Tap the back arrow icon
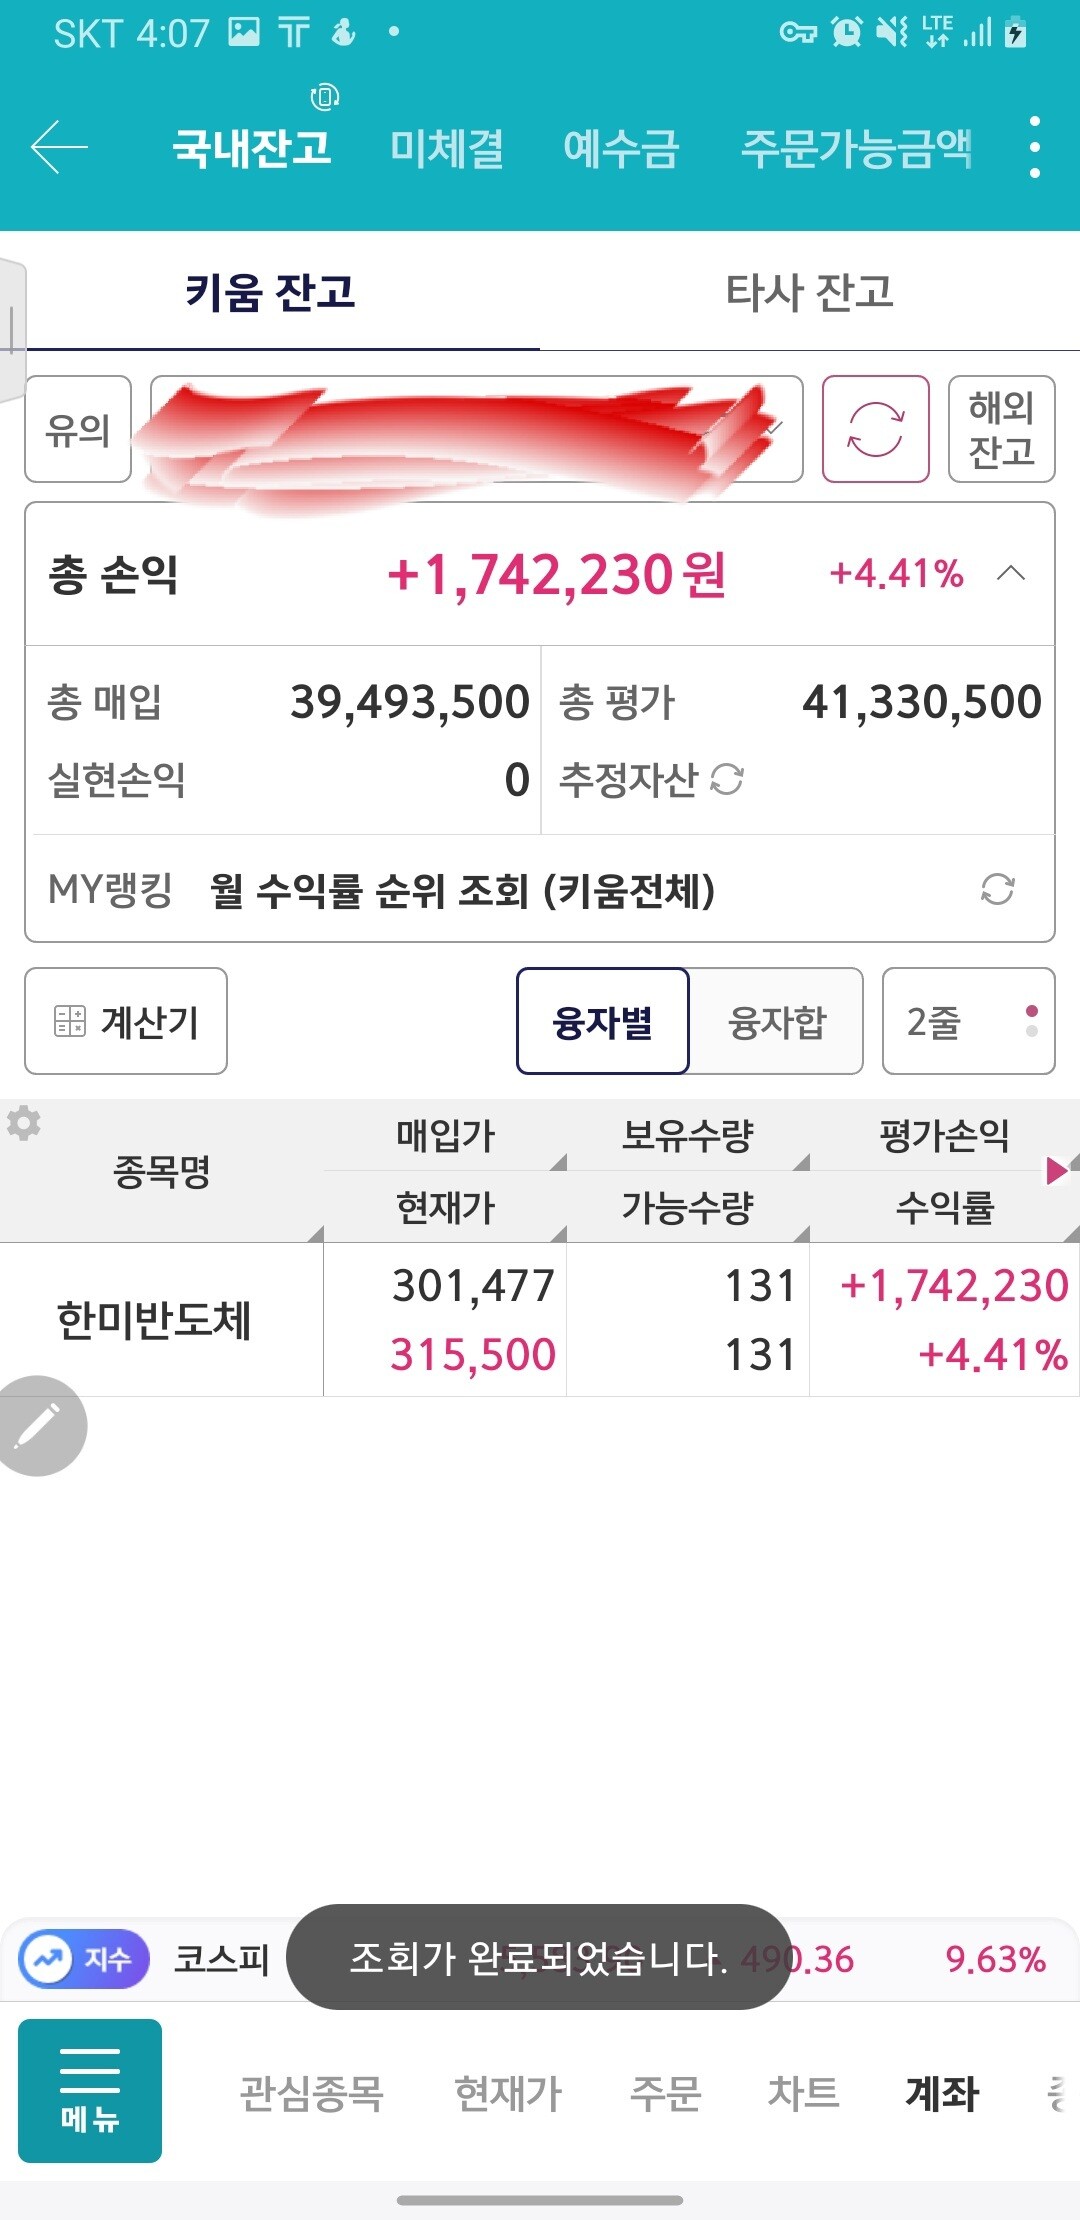The image size is (1080, 2220). pyautogui.click(x=60, y=147)
